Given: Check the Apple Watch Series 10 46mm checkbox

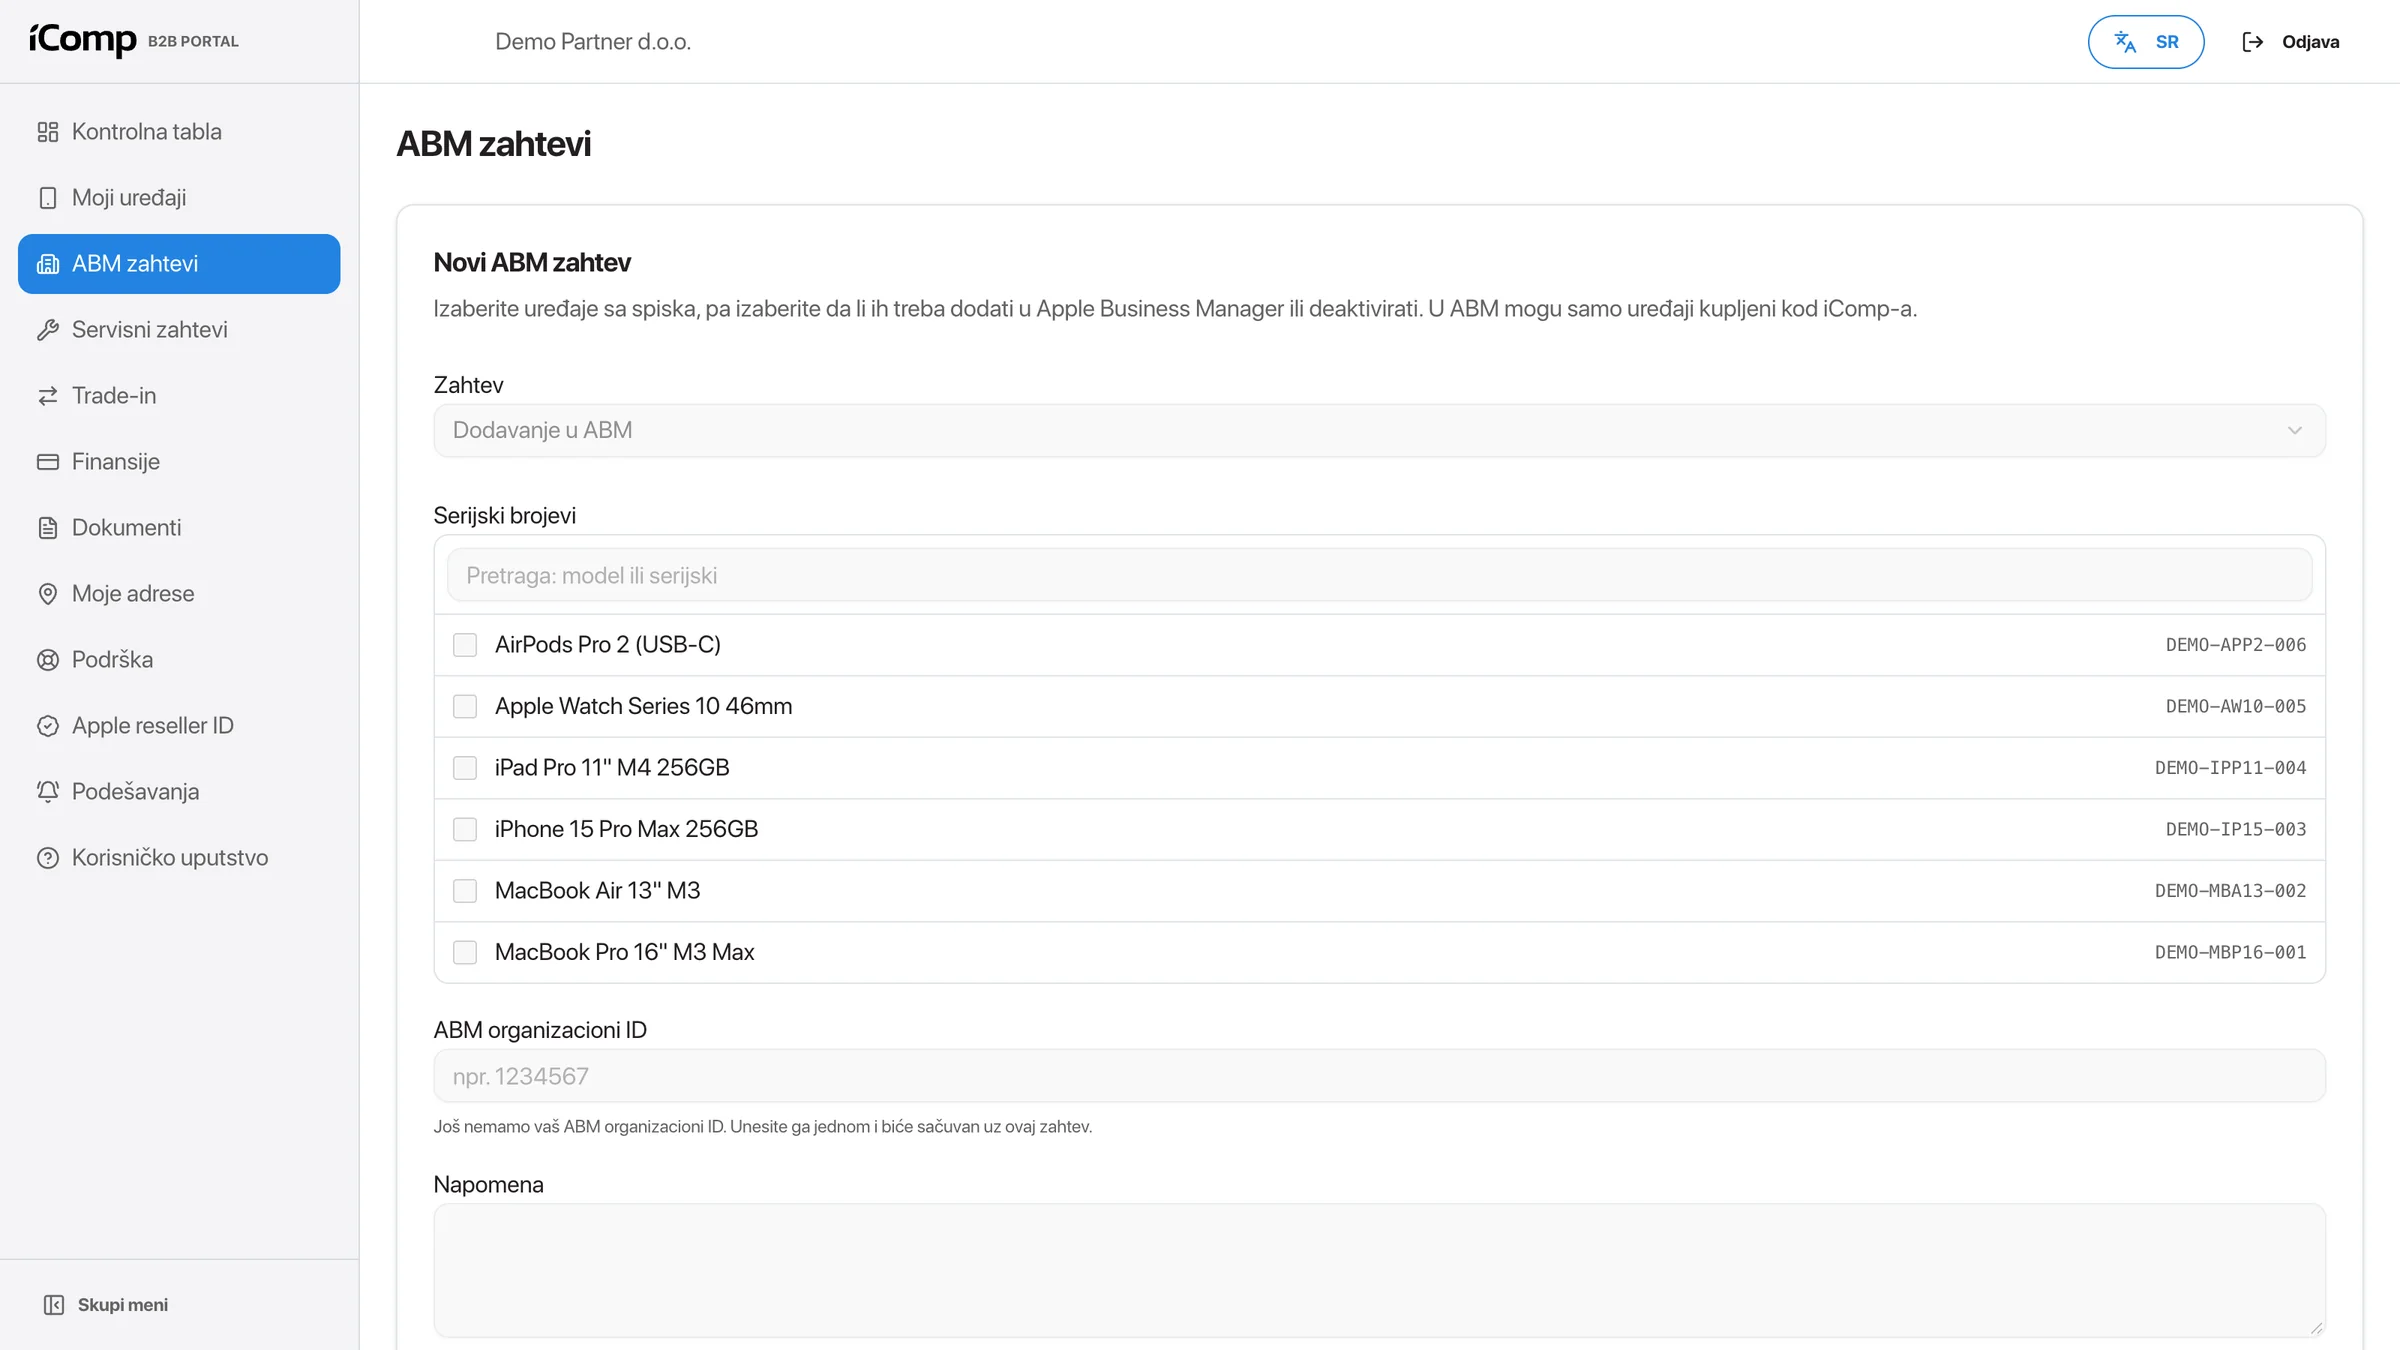Looking at the screenshot, I should click(x=465, y=707).
